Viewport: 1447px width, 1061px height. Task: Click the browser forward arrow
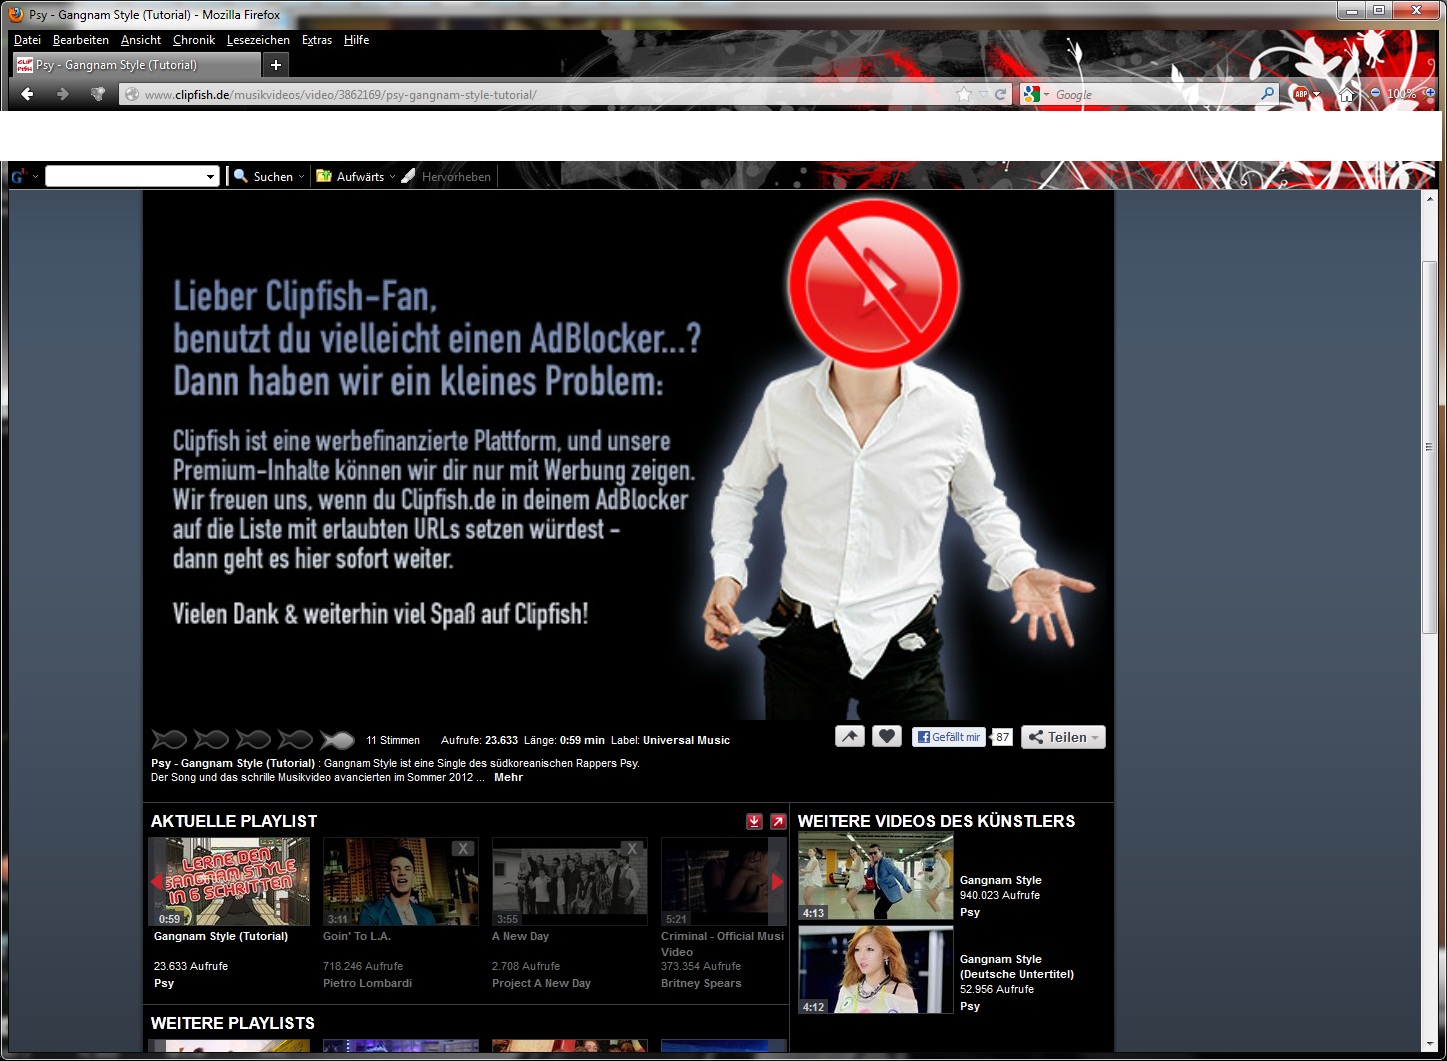[x=63, y=94]
